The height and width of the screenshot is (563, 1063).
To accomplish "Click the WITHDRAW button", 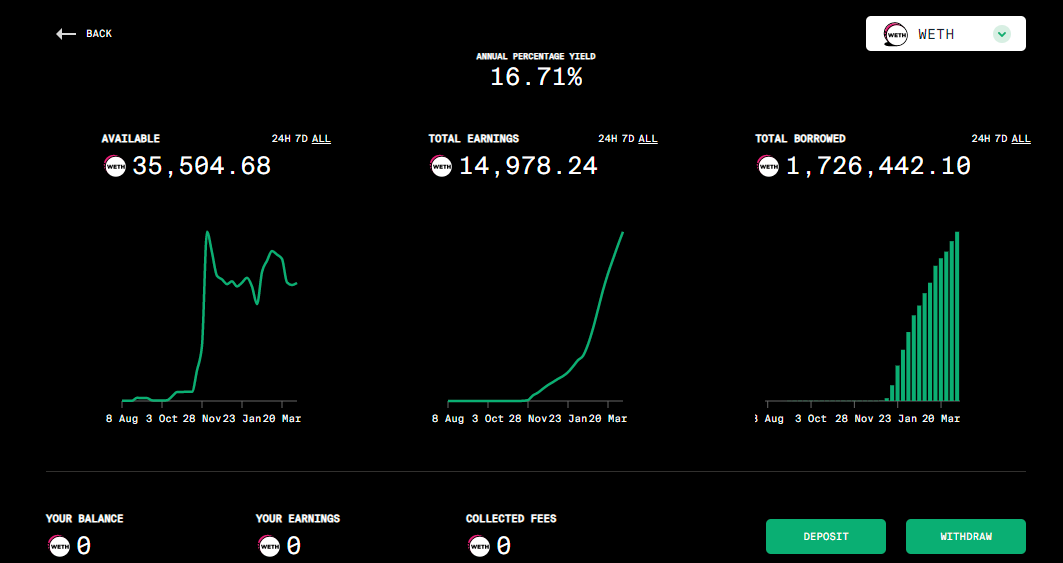I will click(965, 537).
